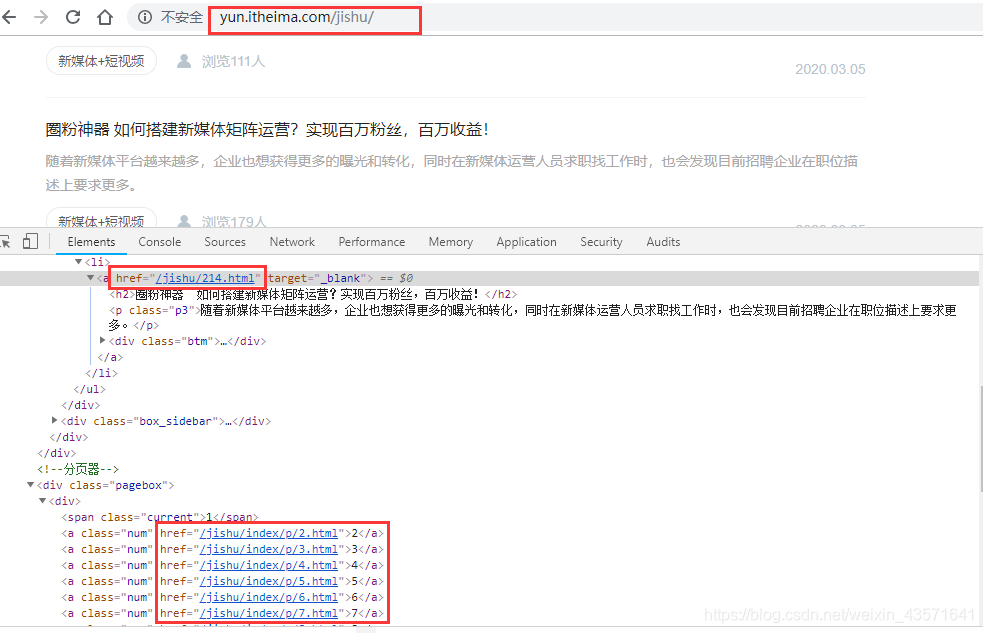The height and width of the screenshot is (633, 983).
Task: Show site info via the insecure icon
Action: pos(145,17)
